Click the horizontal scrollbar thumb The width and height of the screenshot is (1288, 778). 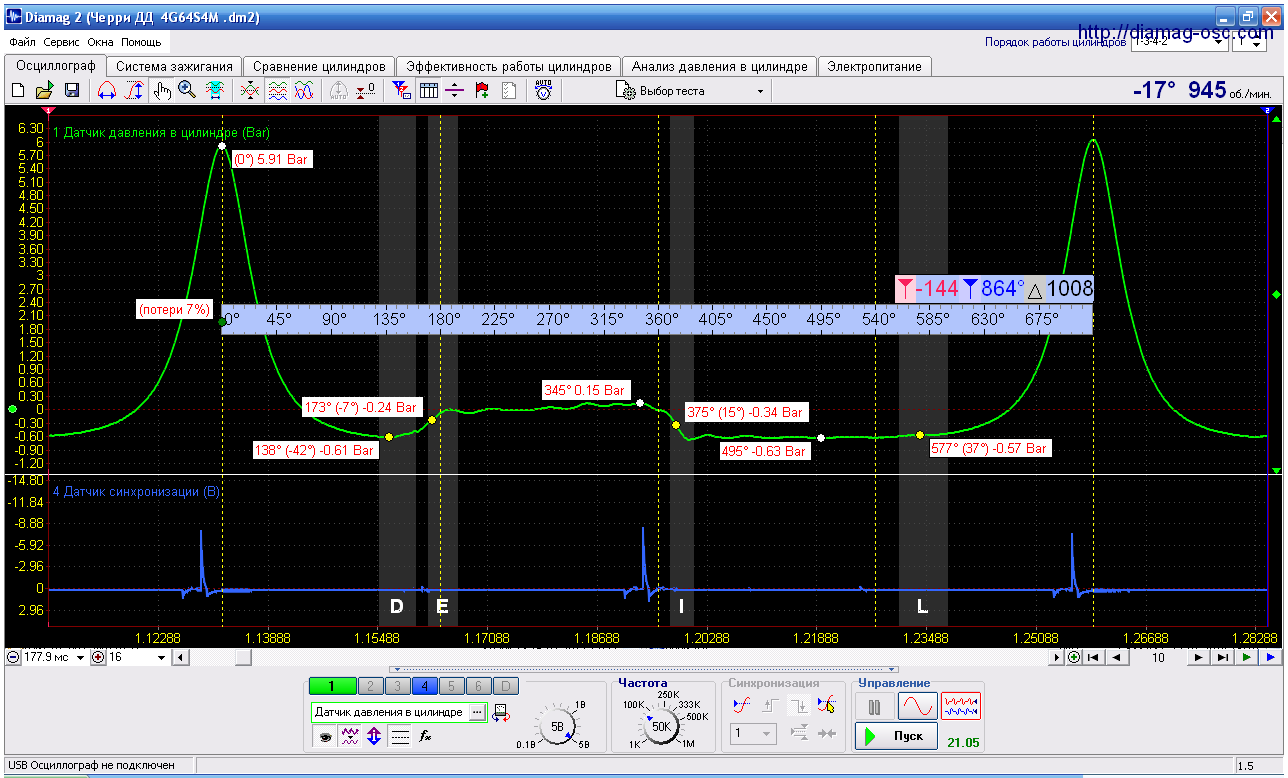point(244,657)
